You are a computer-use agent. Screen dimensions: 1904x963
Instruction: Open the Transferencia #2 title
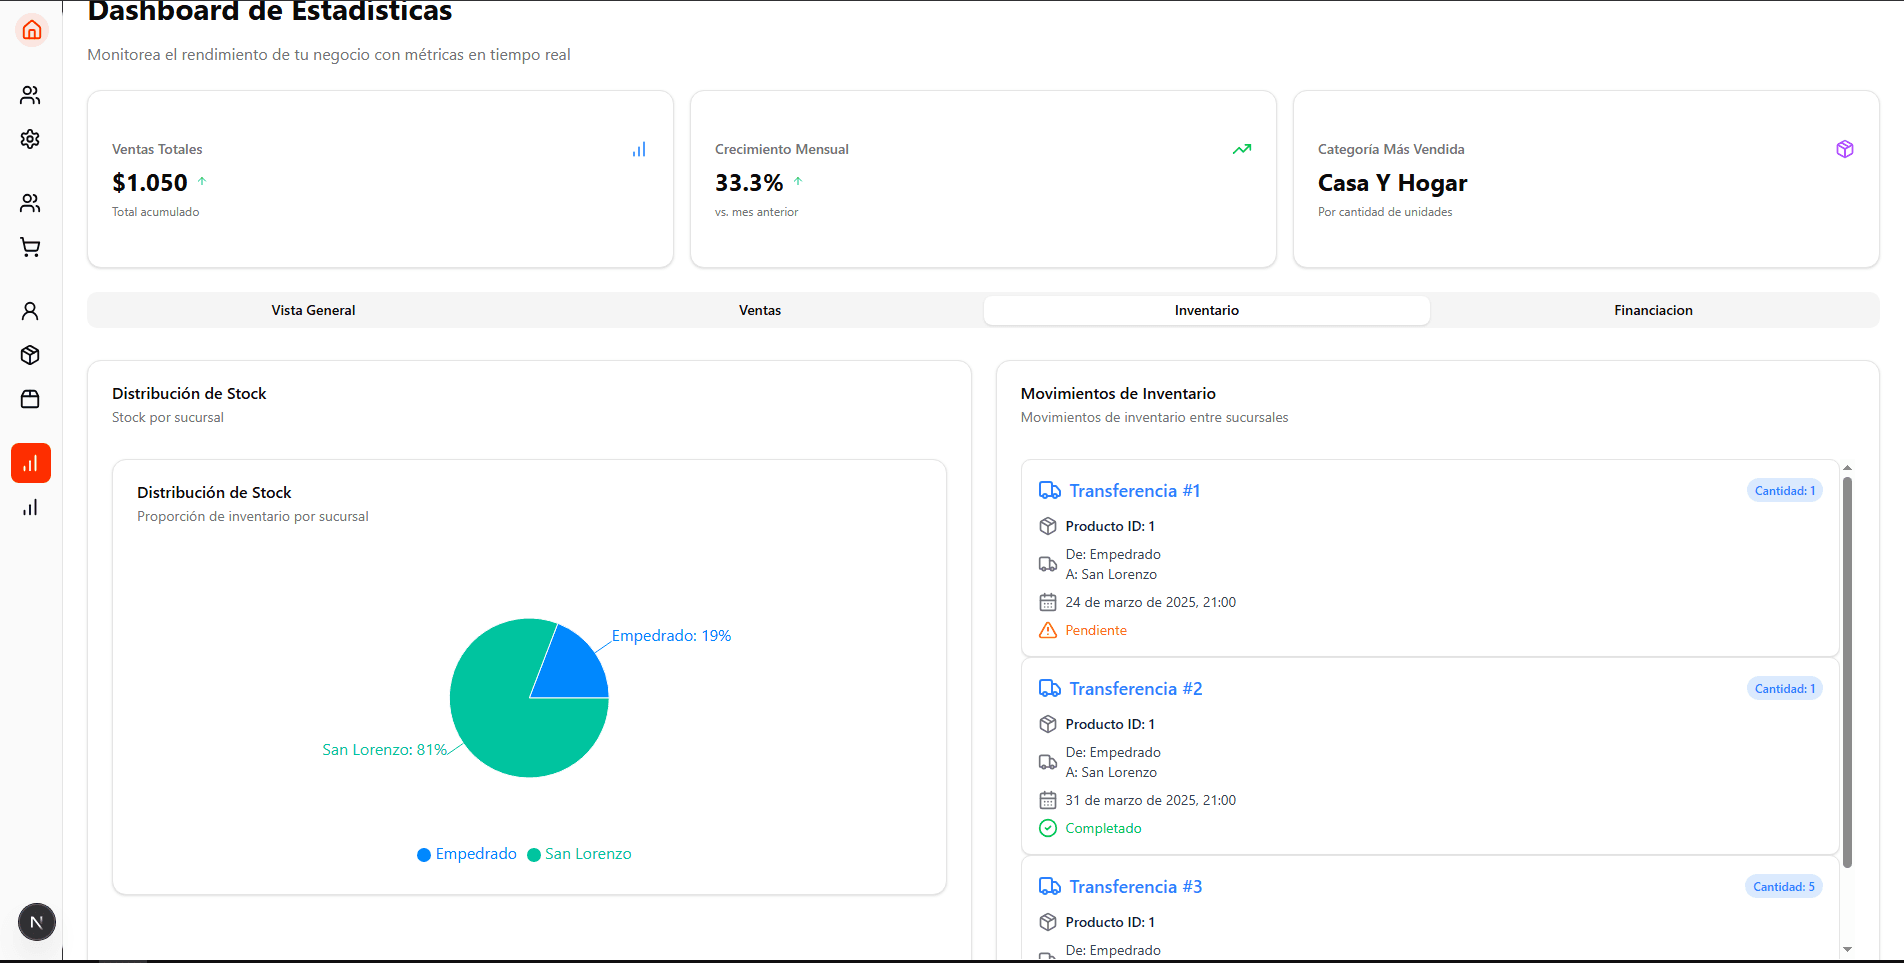[1136, 689]
